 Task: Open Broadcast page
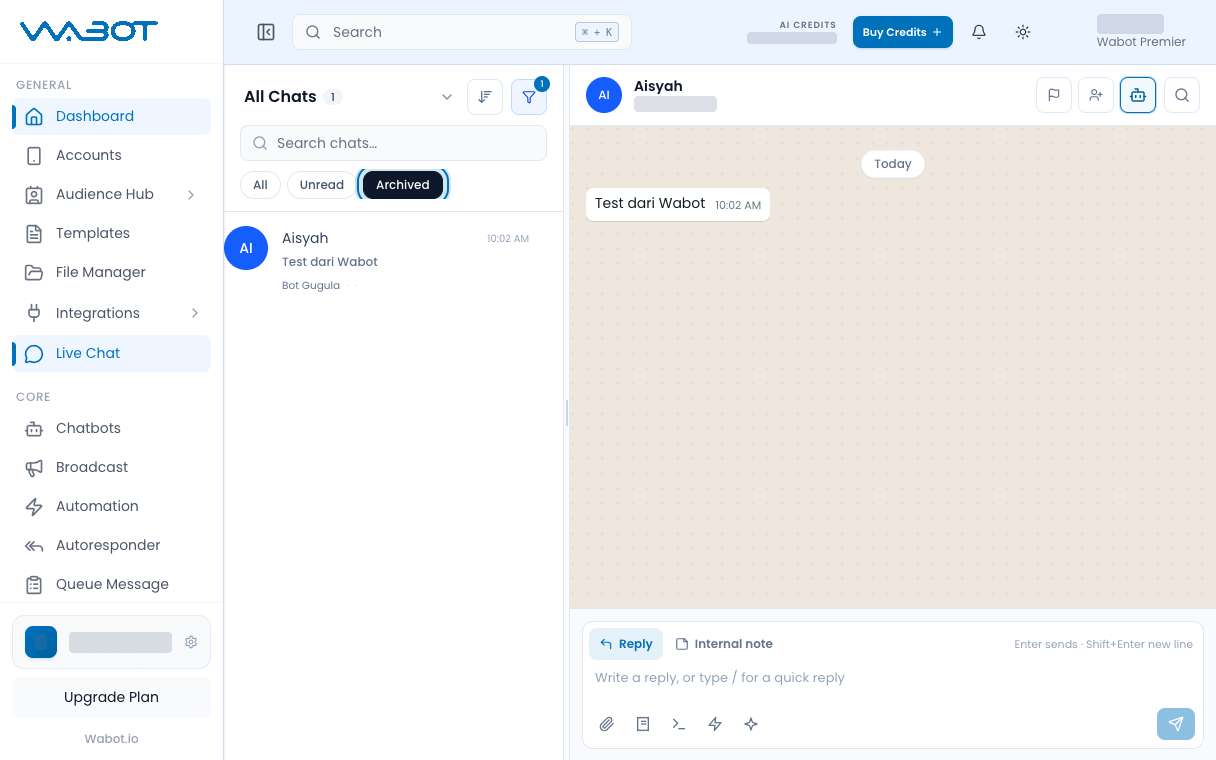click(x=112, y=467)
